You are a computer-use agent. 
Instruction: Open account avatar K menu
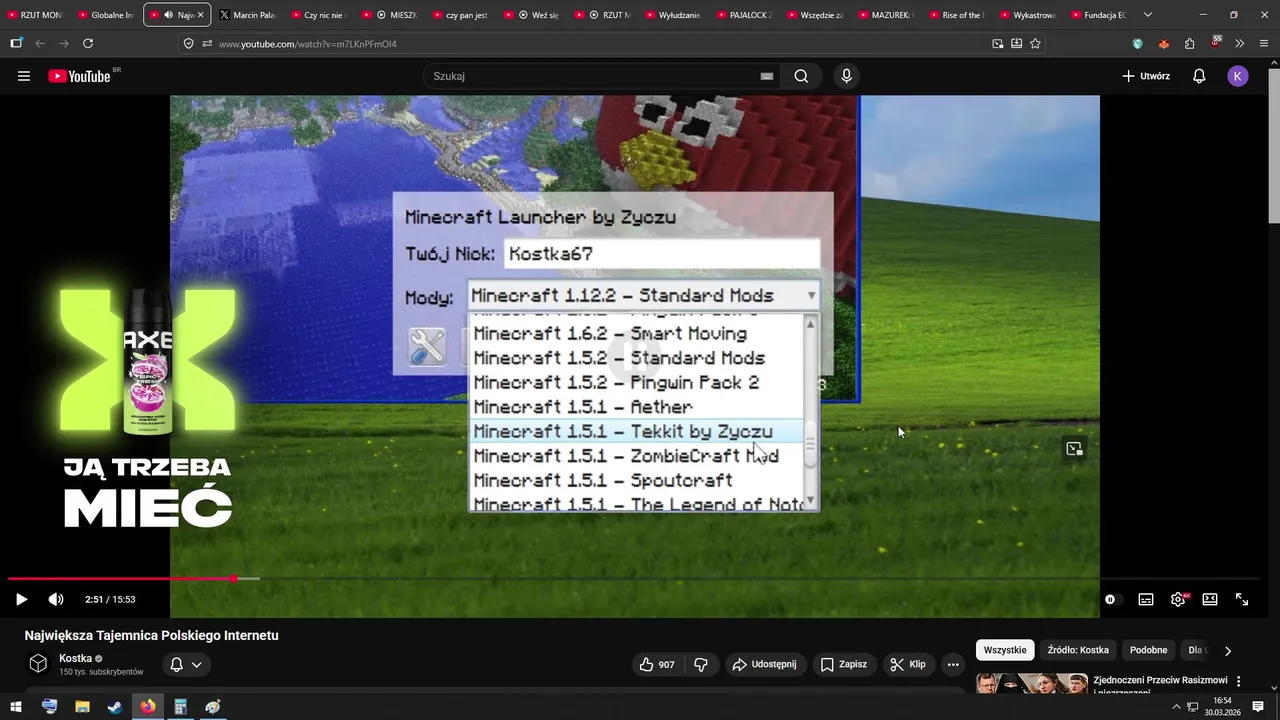click(1238, 76)
